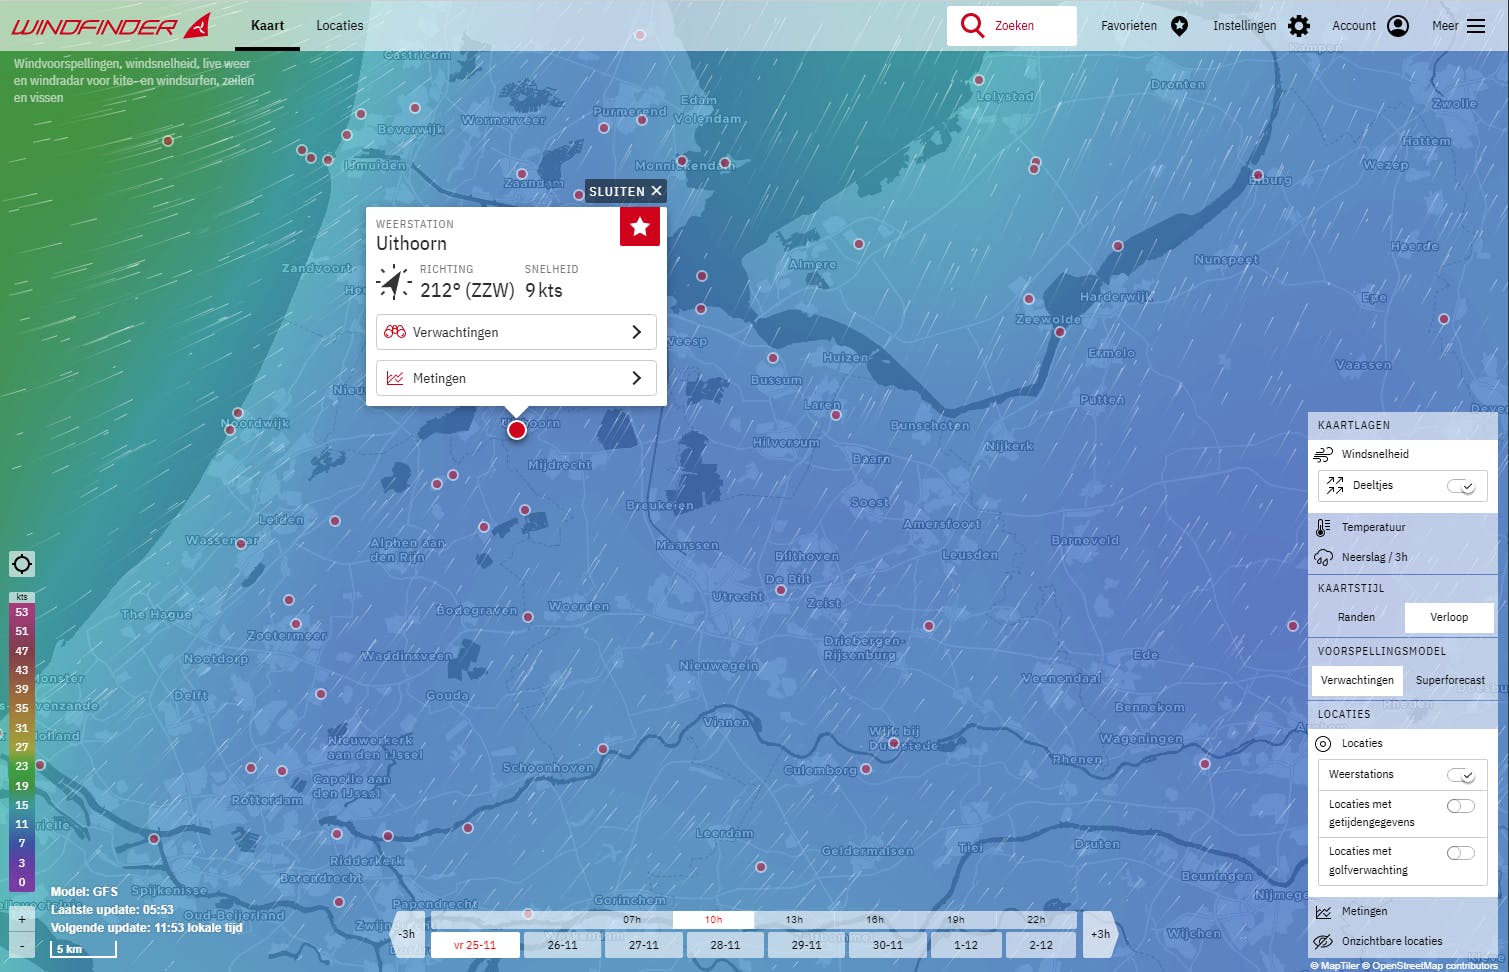Open the Meer menu

pyautogui.click(x=1458, y=26)
